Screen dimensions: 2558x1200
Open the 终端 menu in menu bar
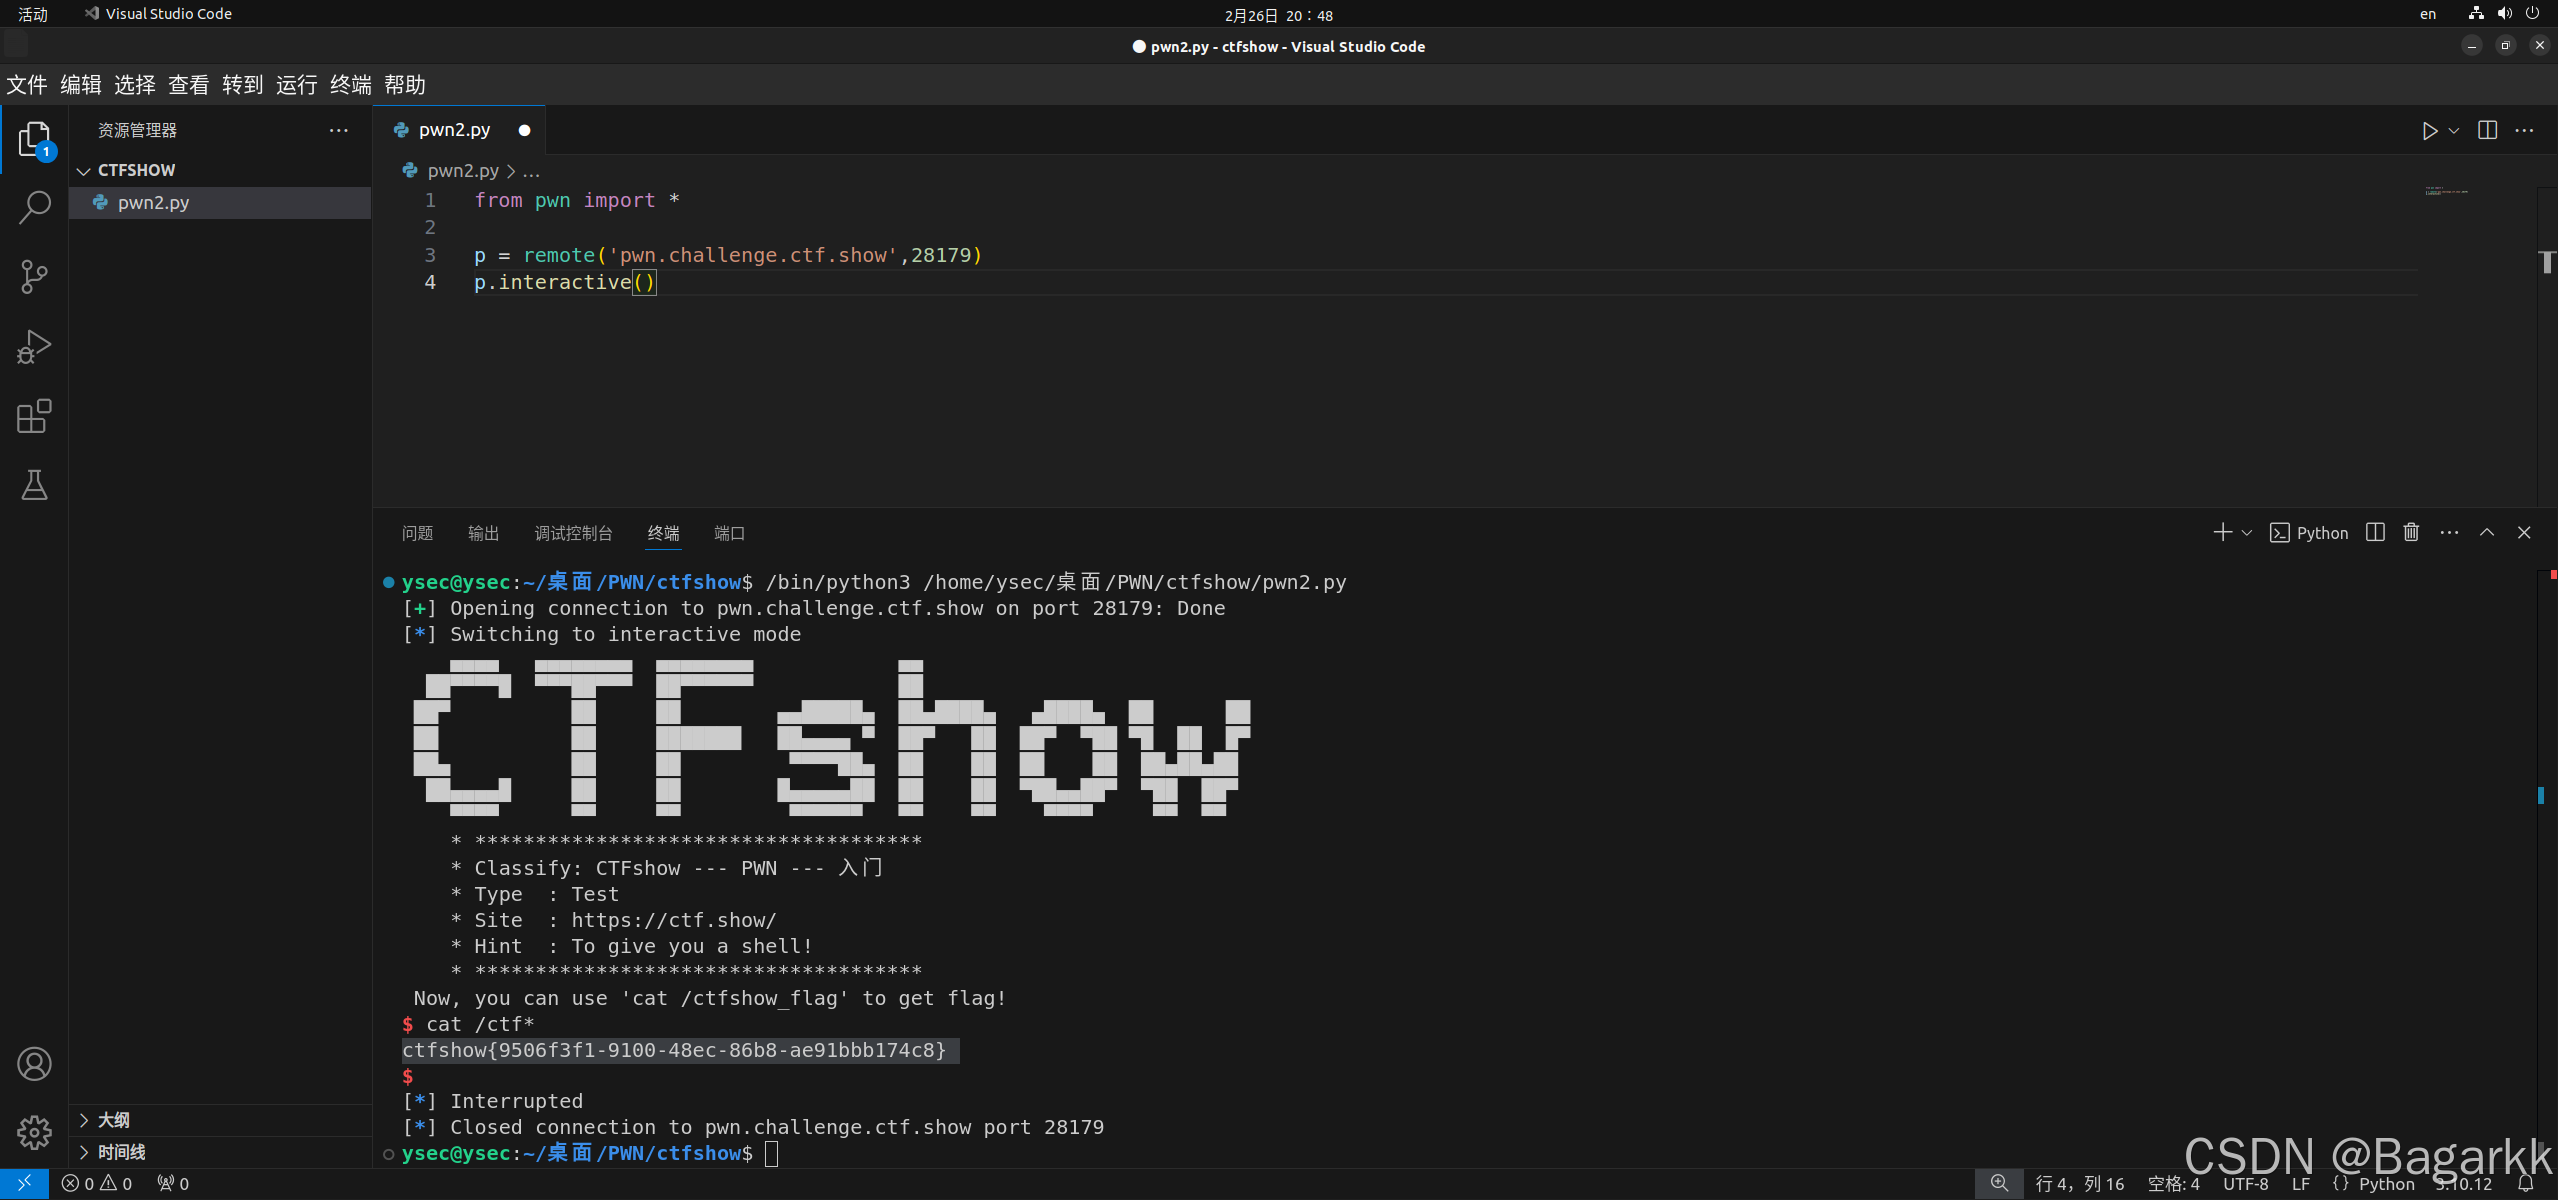click(350, 85)
